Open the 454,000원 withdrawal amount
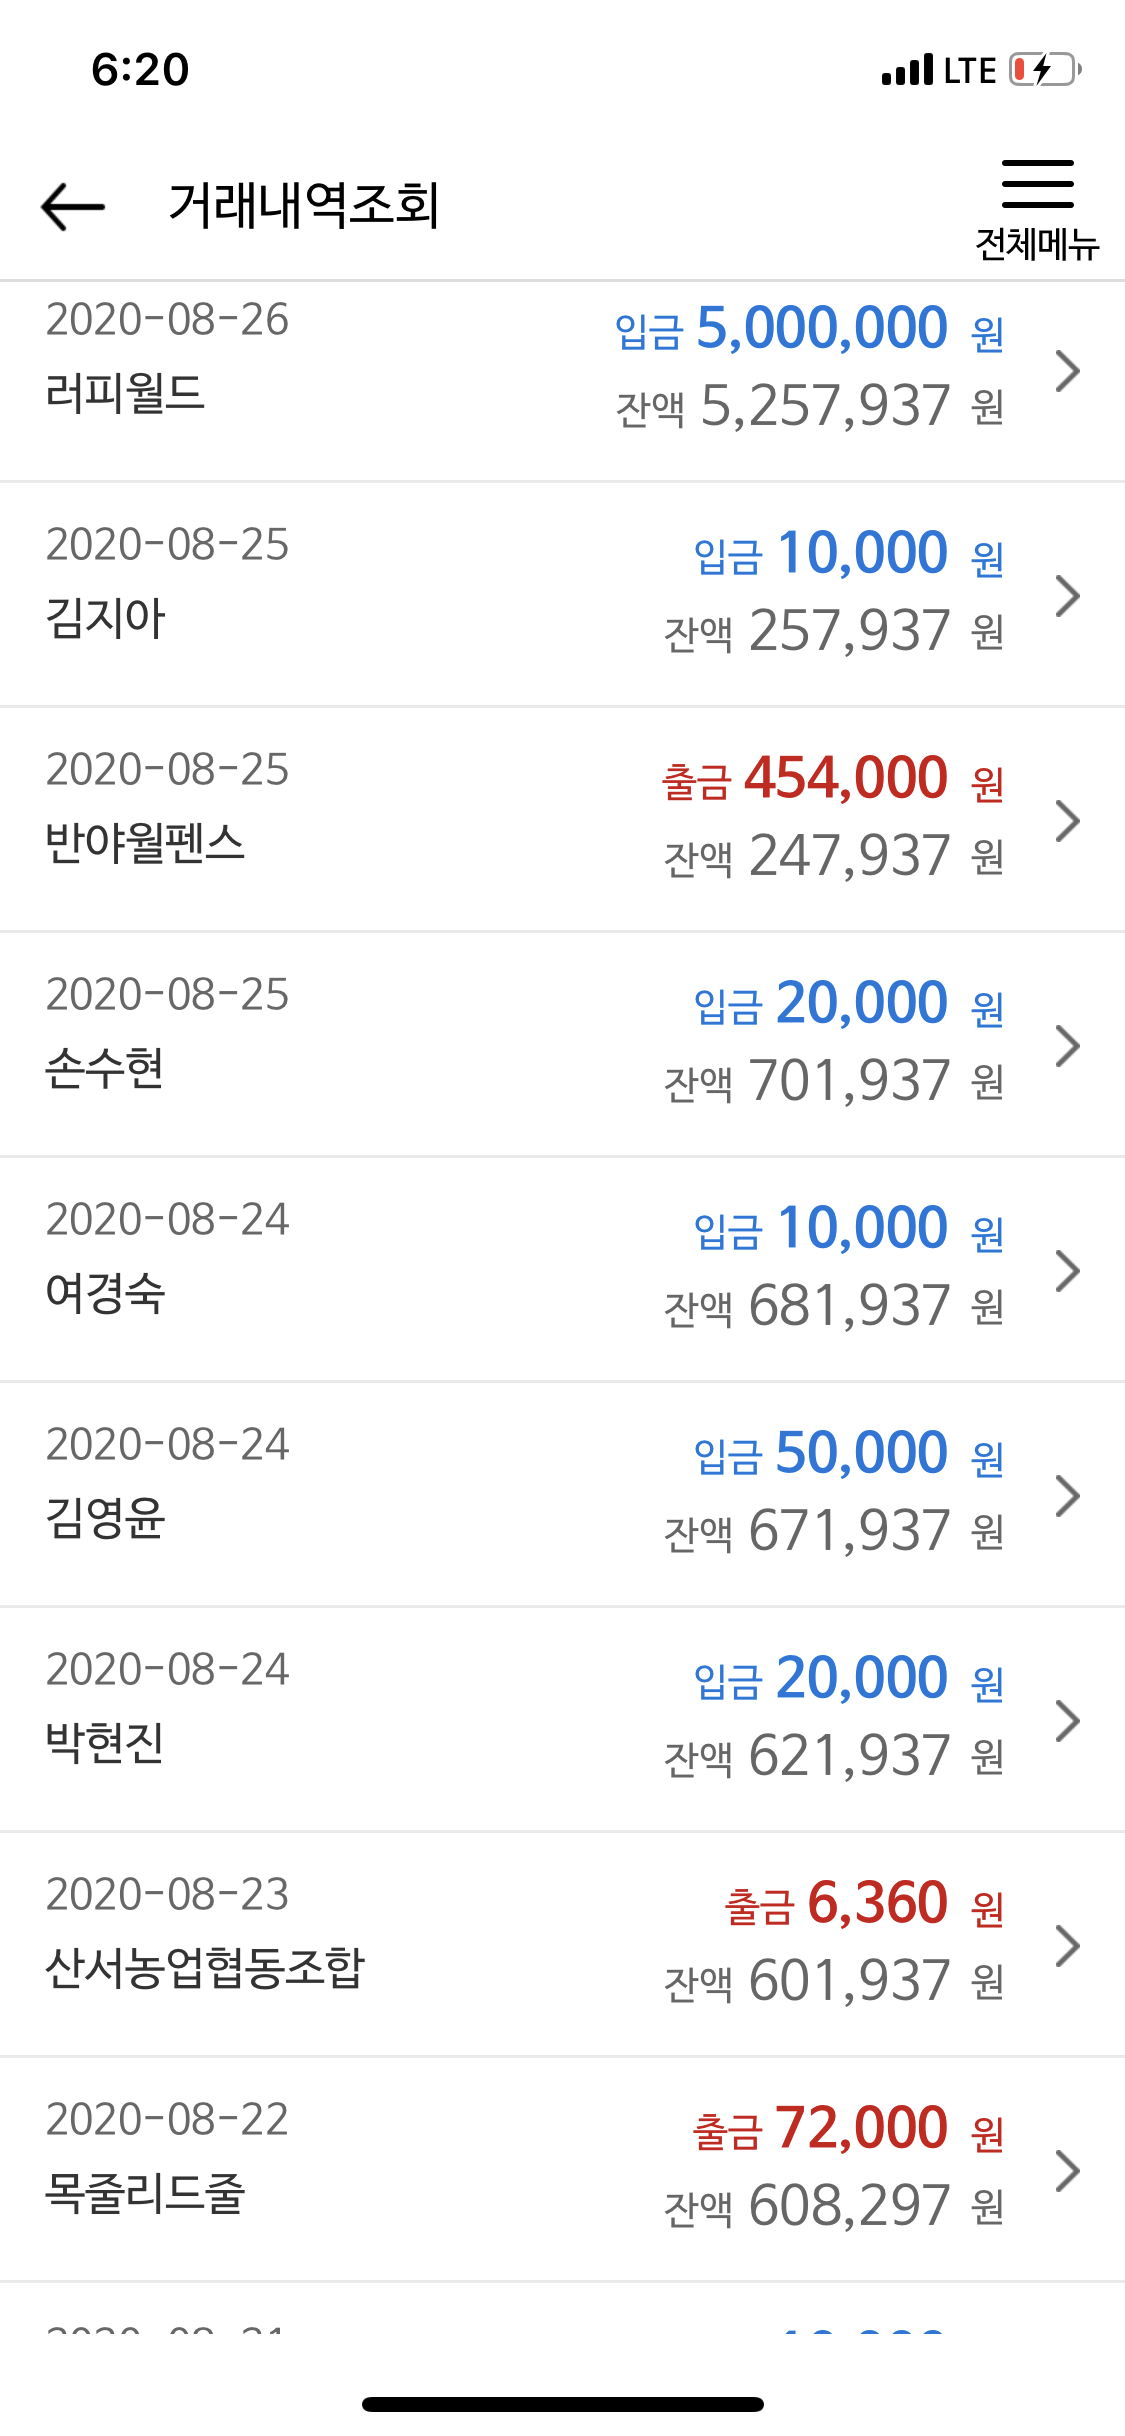 (833, 778)
